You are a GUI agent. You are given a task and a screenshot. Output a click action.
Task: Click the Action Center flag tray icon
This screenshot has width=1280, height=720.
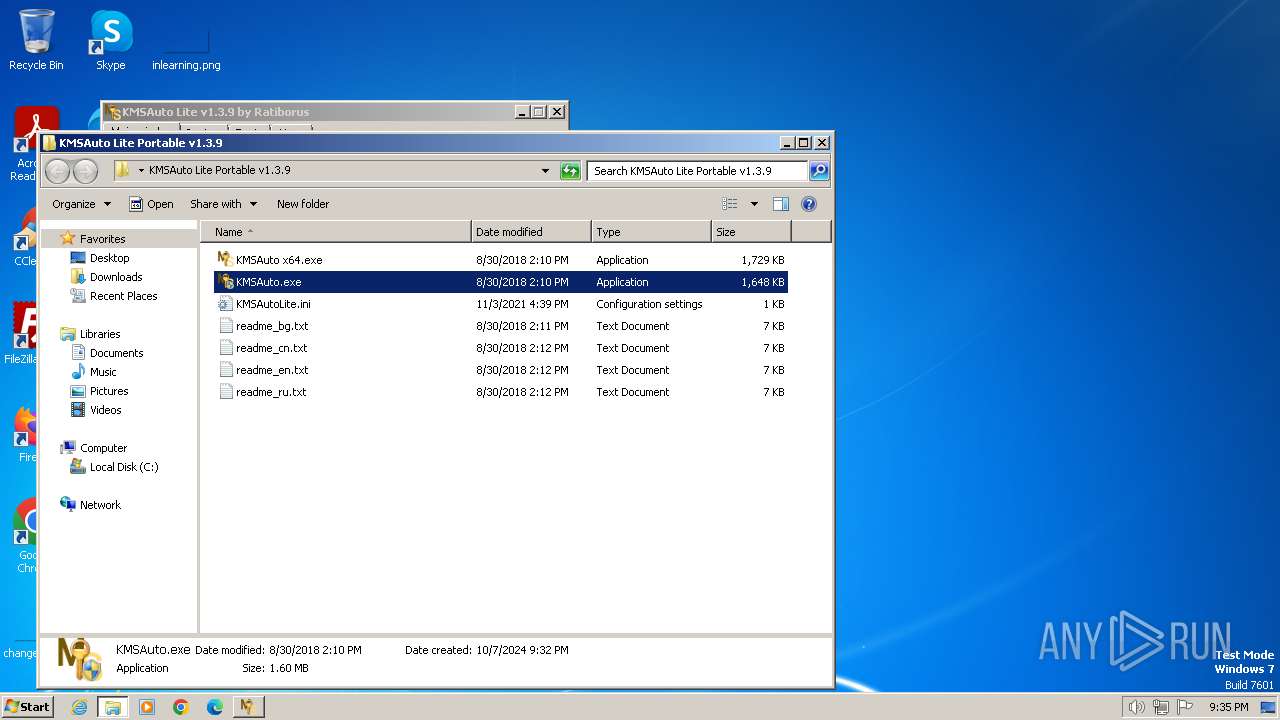tap(1185, 707)
